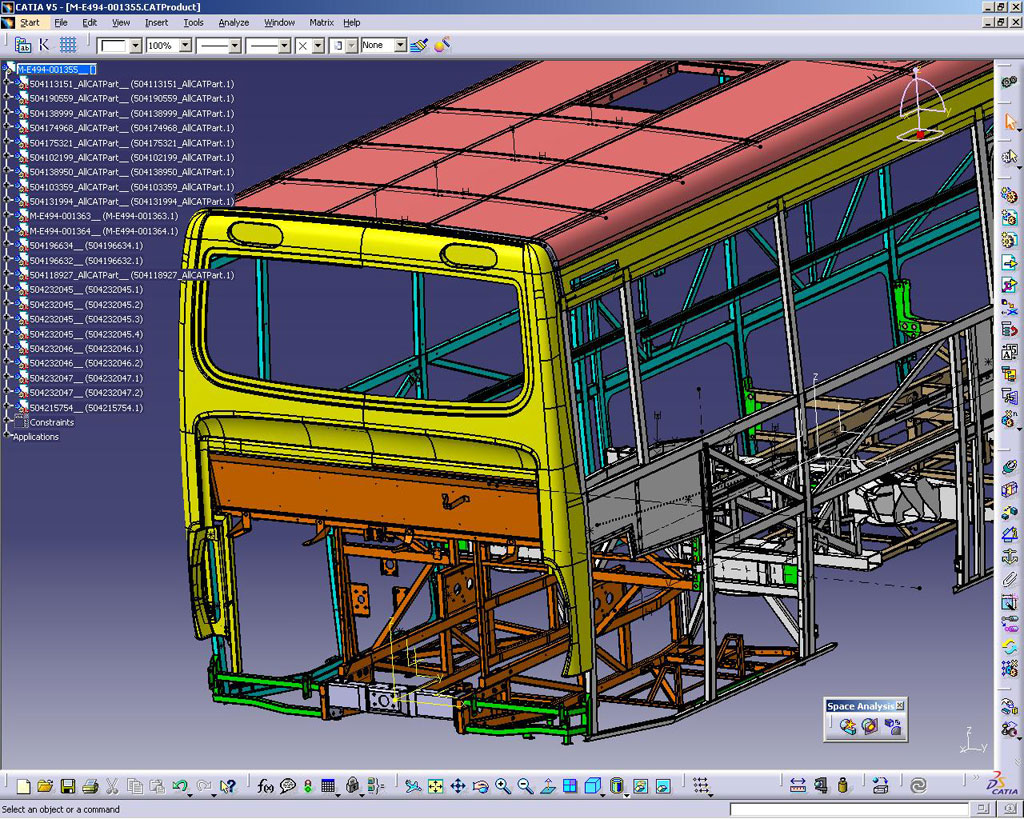The width and height of the screenshot is (1024, 819).
Task: Close the Space Analysis floating toolbar
Action: pyautogui.click(x=899, y=706)
